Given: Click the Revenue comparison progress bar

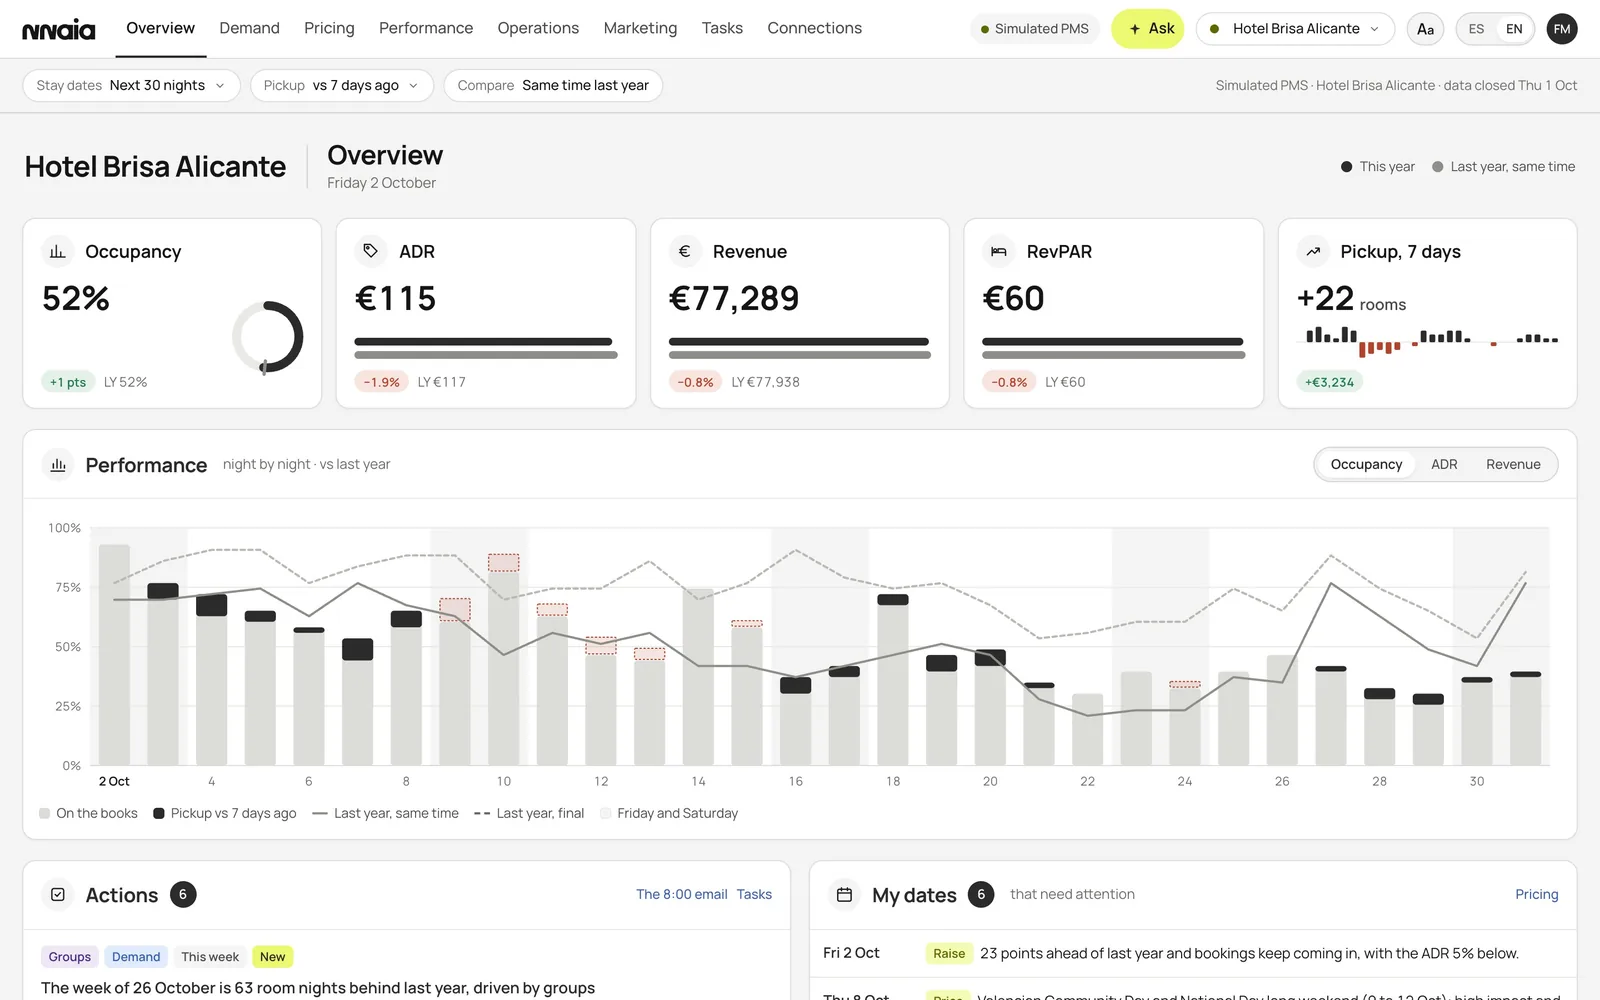Looking at the screenshot, I should pos(800,348).
